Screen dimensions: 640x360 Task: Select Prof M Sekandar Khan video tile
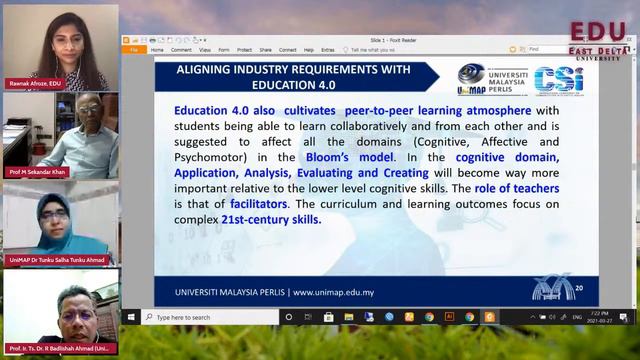pyautogui.click(x=61, y=136)
